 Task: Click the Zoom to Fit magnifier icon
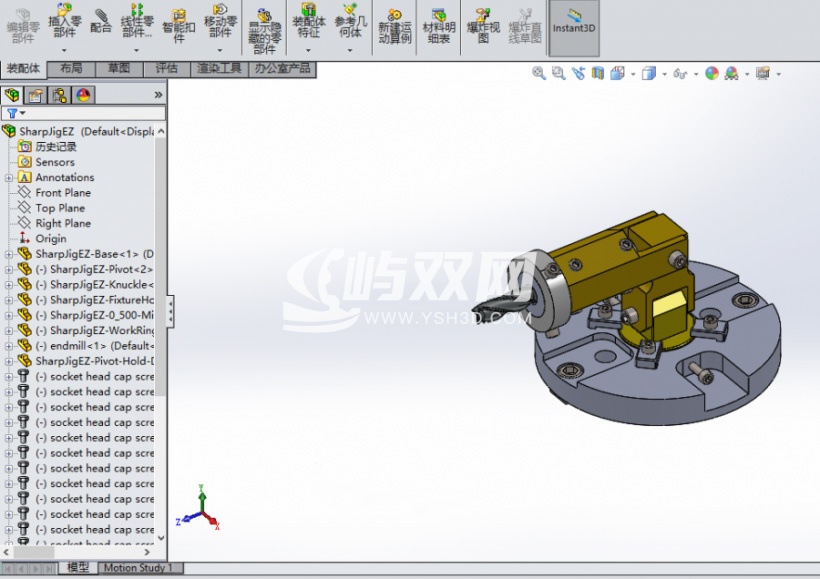click(x=539, y=73)
